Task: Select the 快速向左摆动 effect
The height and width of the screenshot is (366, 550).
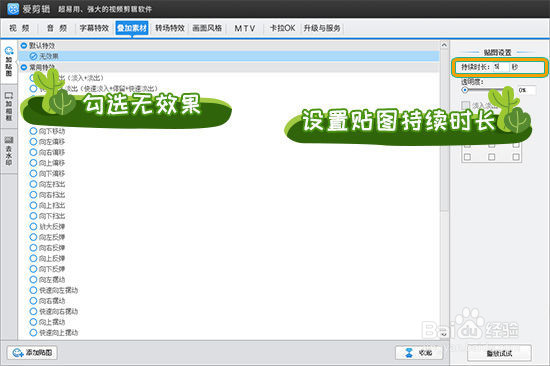Action: tap(54, 290)
